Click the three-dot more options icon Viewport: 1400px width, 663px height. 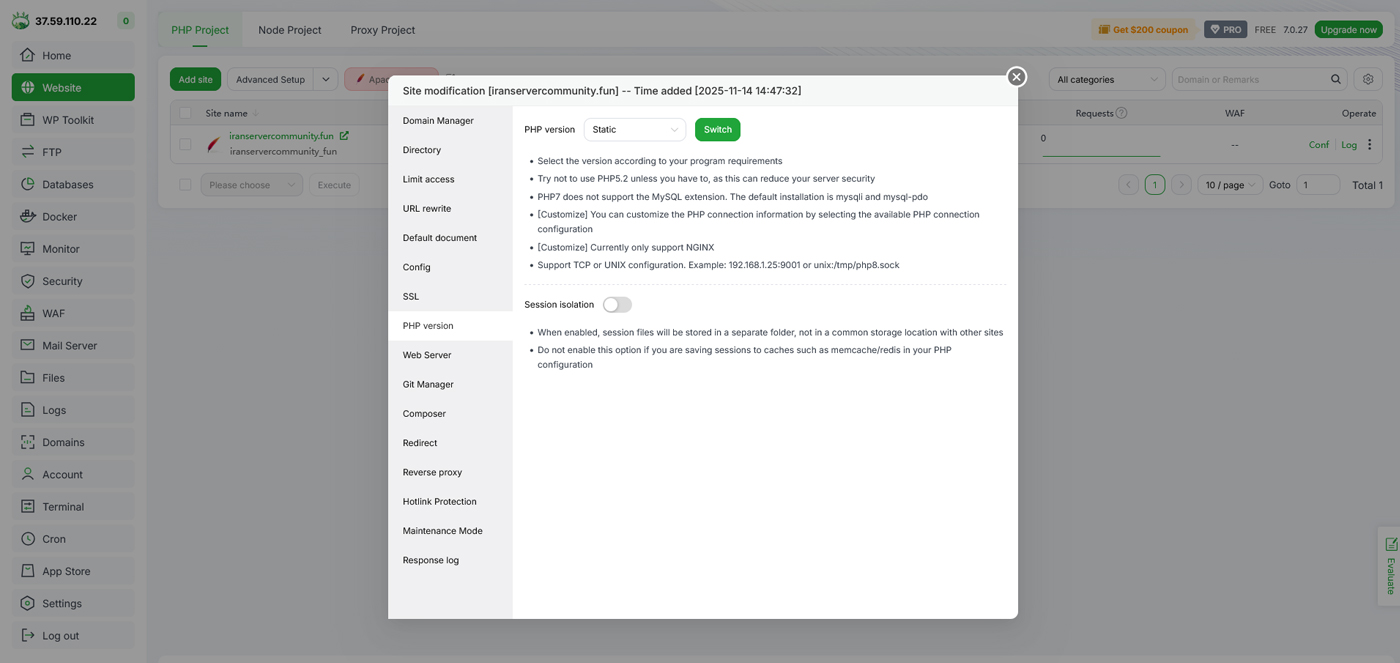1369,145
